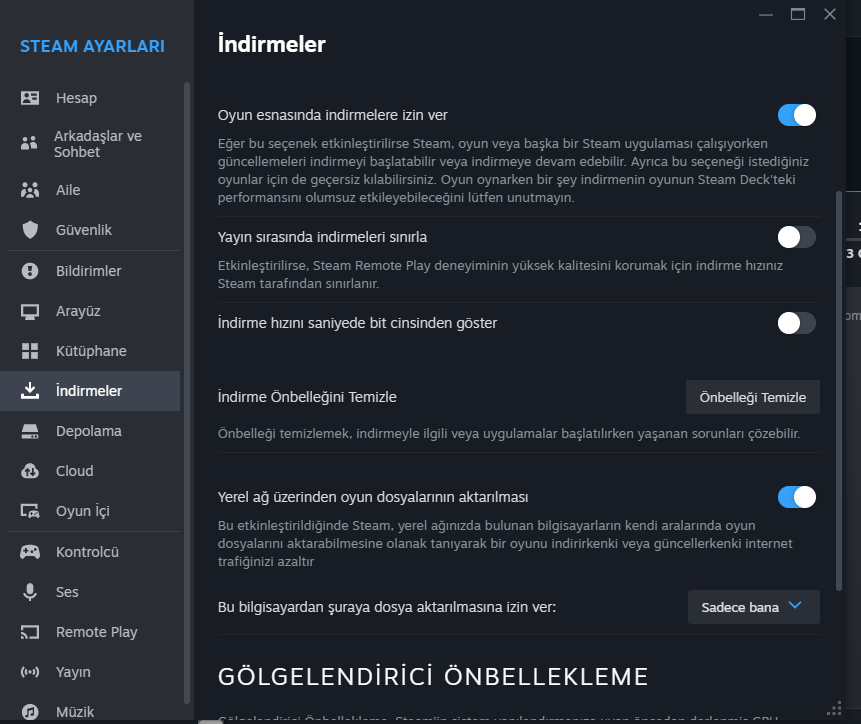The image size is (861, 724).
Task: Disable downloads during gameplay toggle
Action: (x=796, y=115)
